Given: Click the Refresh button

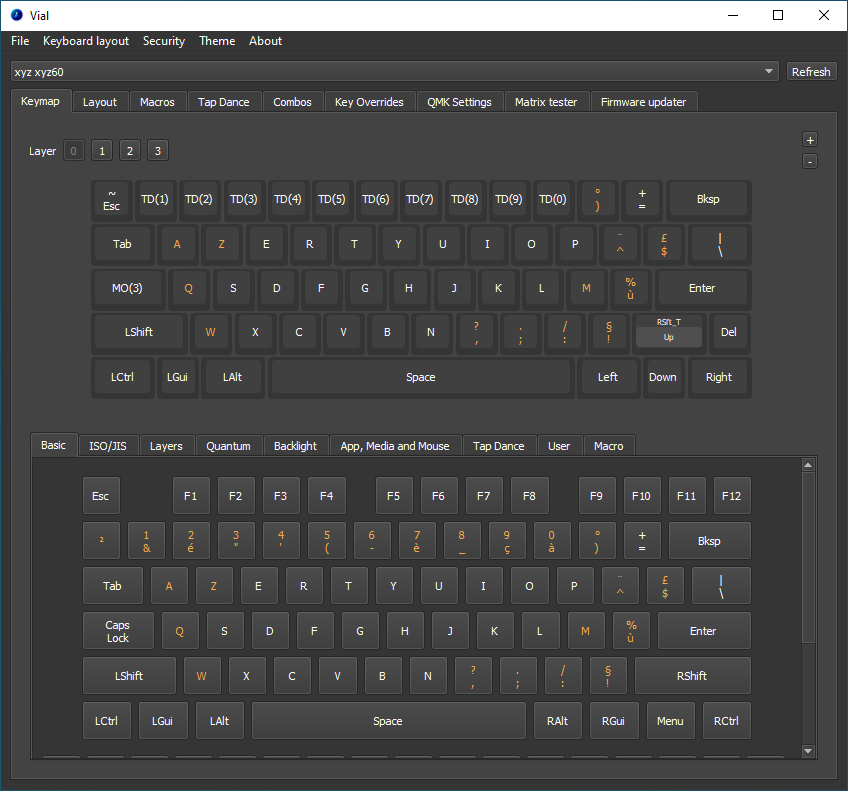Looking at the screenshot, I should tap(811, 72).
